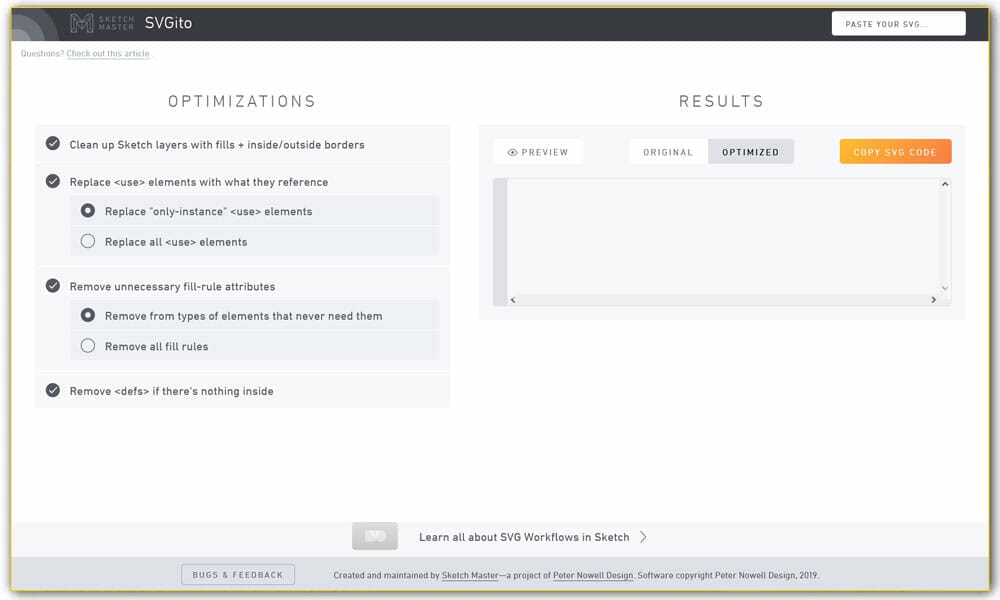Screen dimensions: 1000x600
Task: Toggle Remove unnecessary fill-rule attributes checkbox
Action: click(x=53, y=286)
